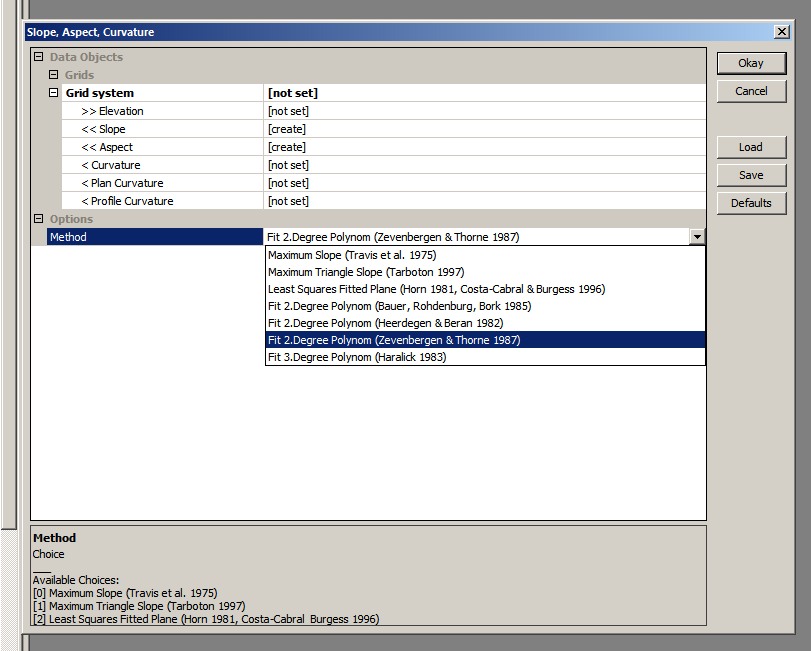This screenshot has width=811, height=651.
Task: Click the Method combo box current value
Action: pos(477,237)
